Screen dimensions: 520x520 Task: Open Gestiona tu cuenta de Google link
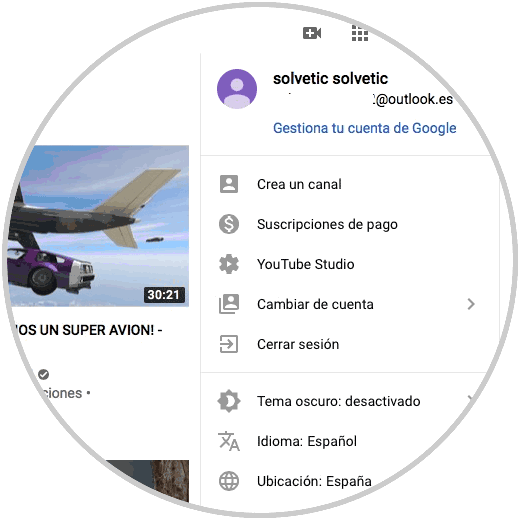(365, 128)
